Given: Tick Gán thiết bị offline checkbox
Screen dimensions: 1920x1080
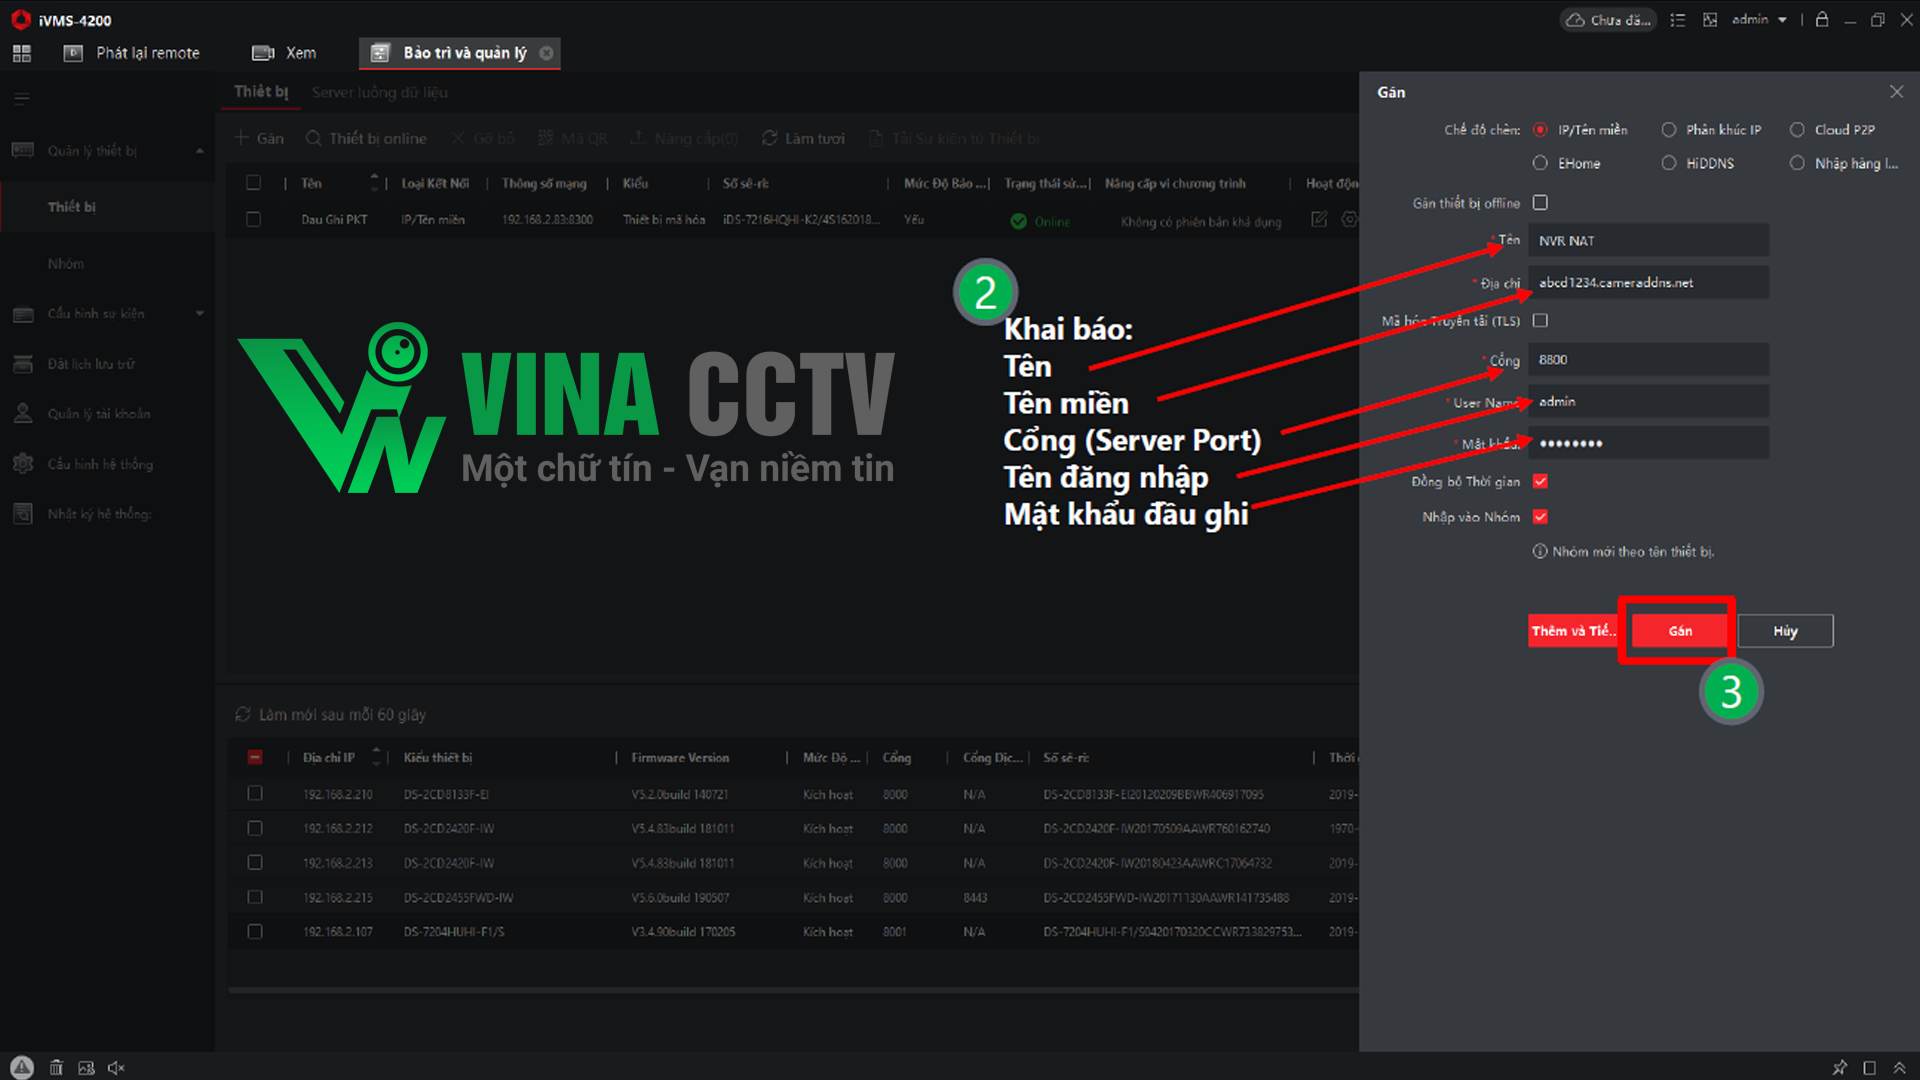Looking at the screenshot, I should coord(1540,203).
